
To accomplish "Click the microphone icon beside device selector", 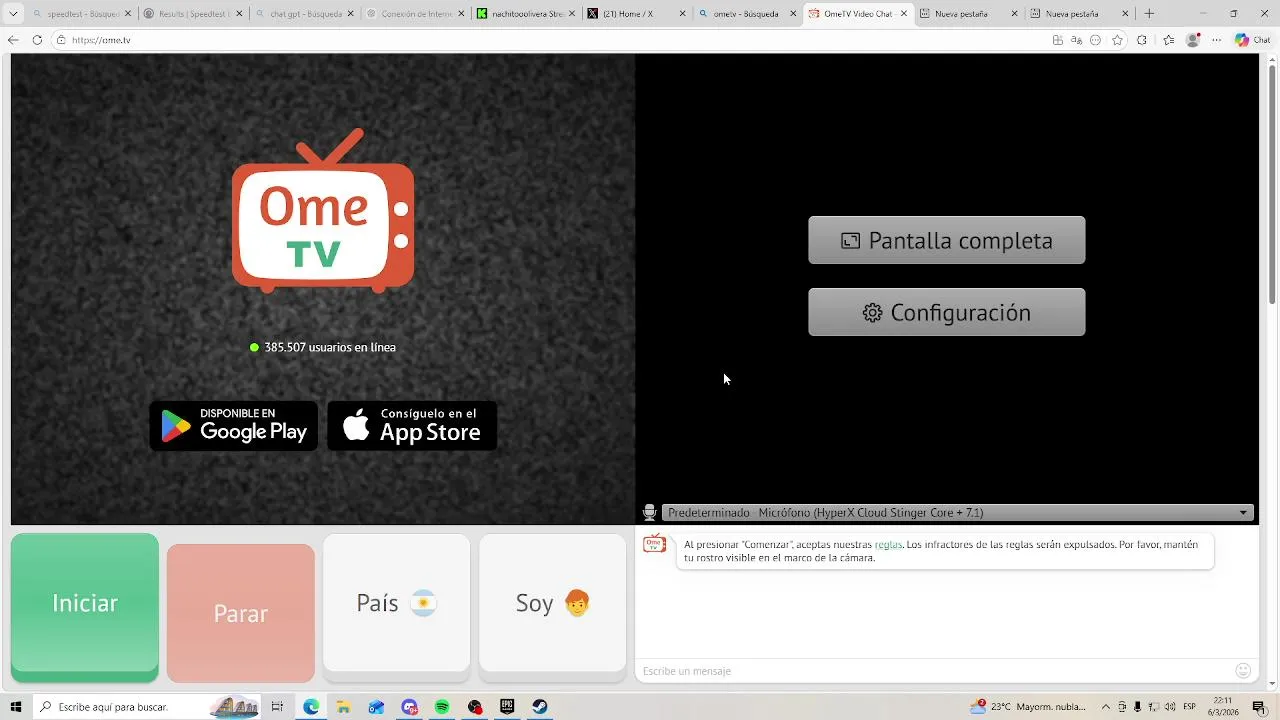I will click(649, 512).
